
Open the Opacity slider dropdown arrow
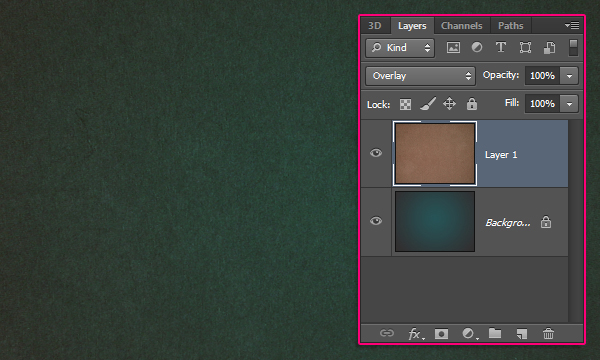[569, 76]
